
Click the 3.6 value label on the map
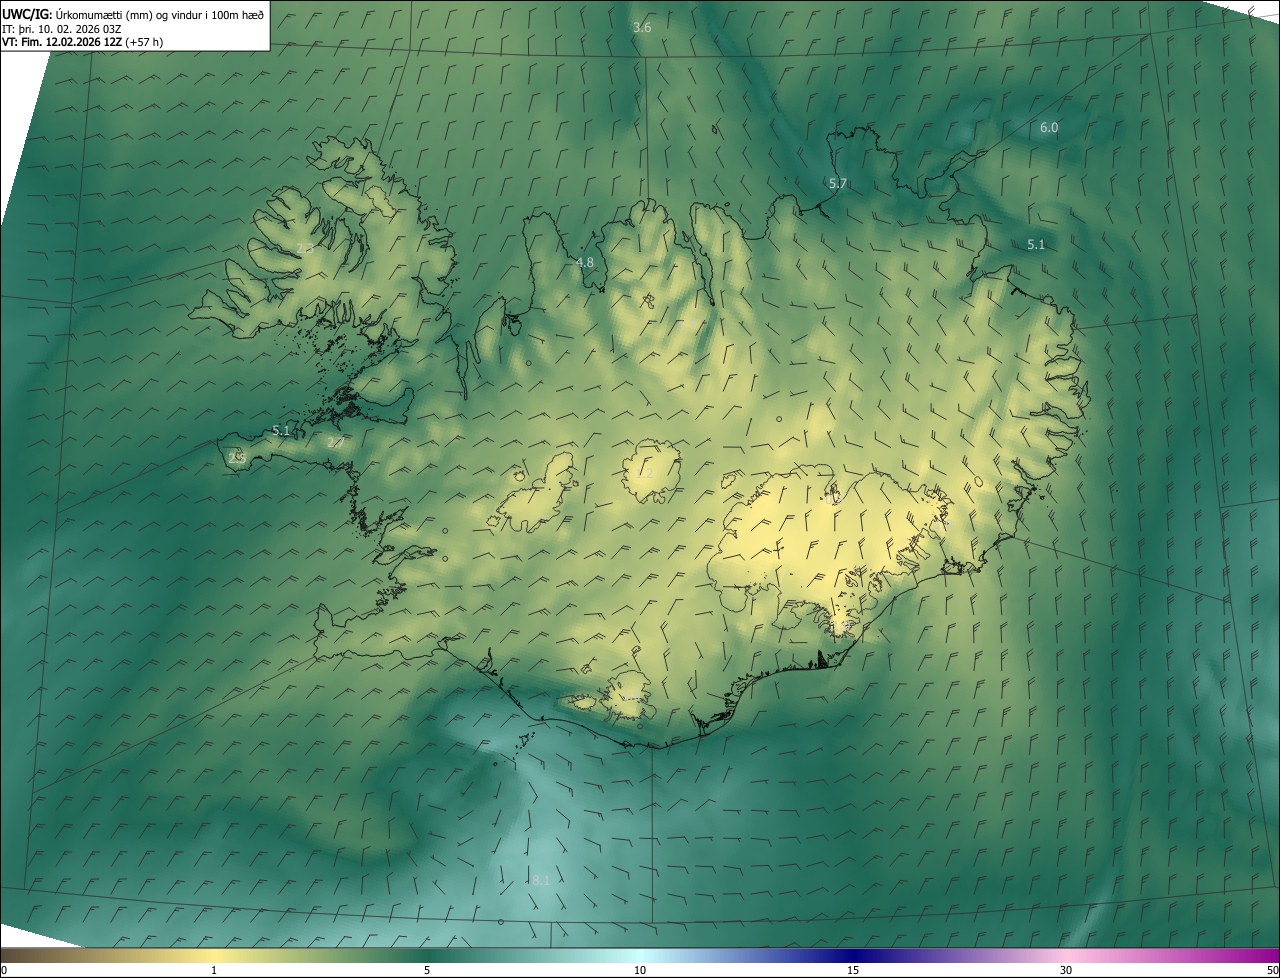[642, 27]
